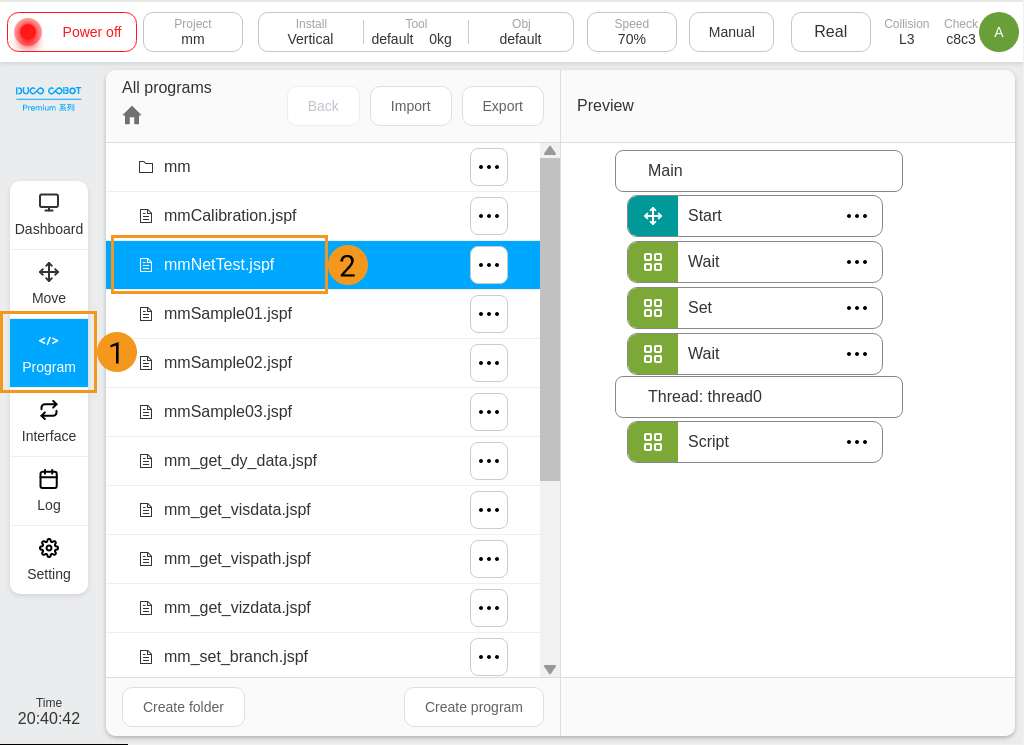This screenshot has height=745, width=1024.
Task: Click the green grid icon of Set block
Action: coord(653,308)
